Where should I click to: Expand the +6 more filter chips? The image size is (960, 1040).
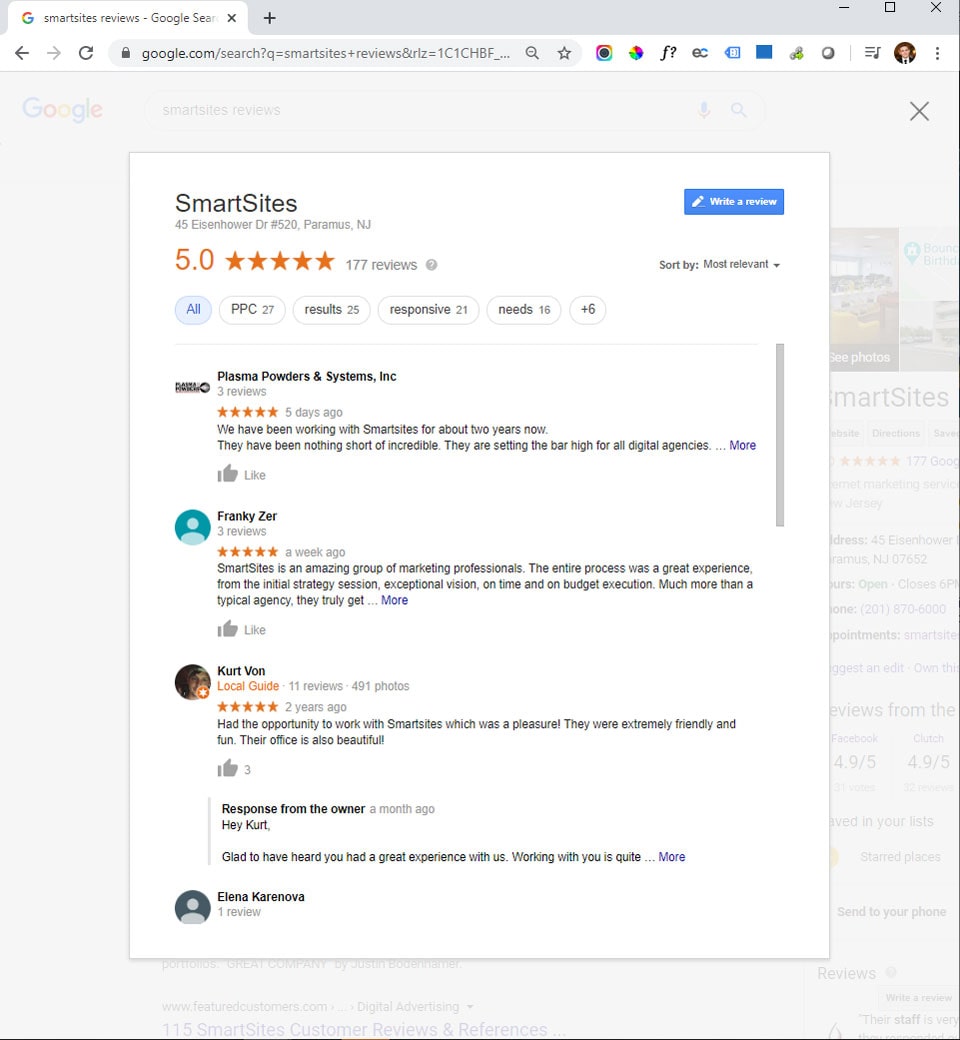pyautogui.click(x=587, y=310)
